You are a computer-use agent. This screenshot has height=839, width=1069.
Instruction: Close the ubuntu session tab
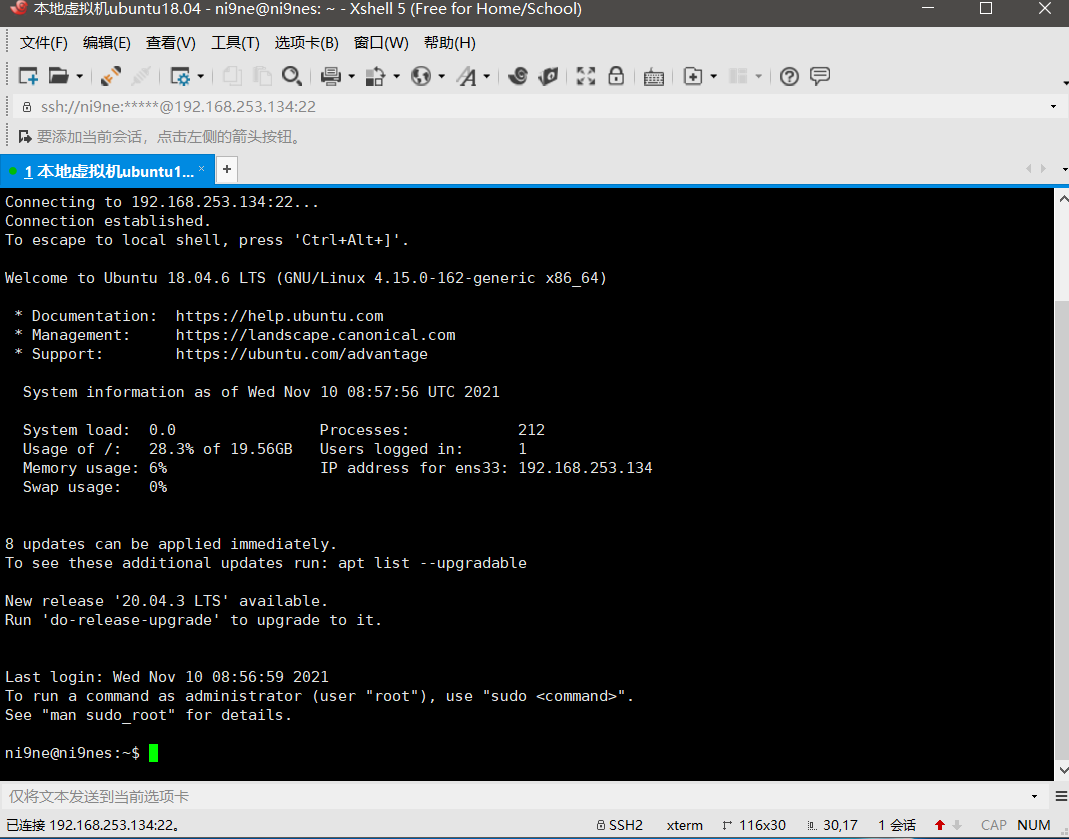click(202, 168)
